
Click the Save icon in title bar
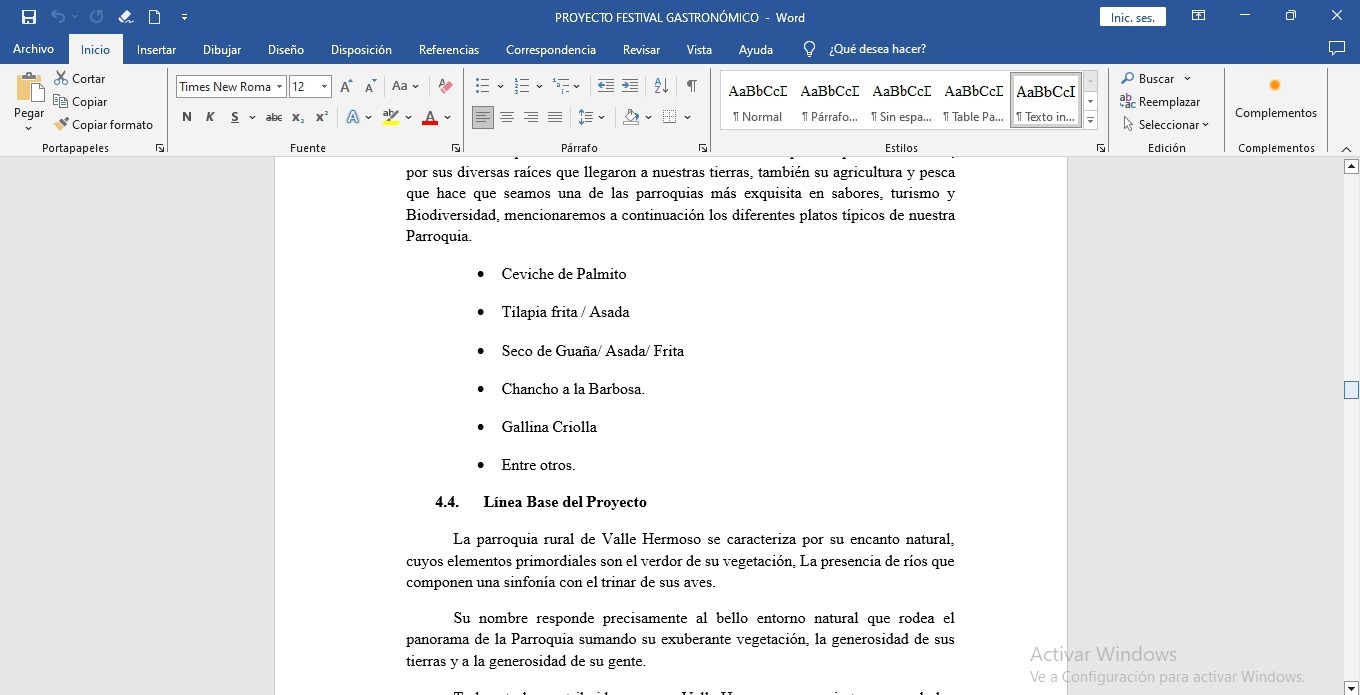29,17
